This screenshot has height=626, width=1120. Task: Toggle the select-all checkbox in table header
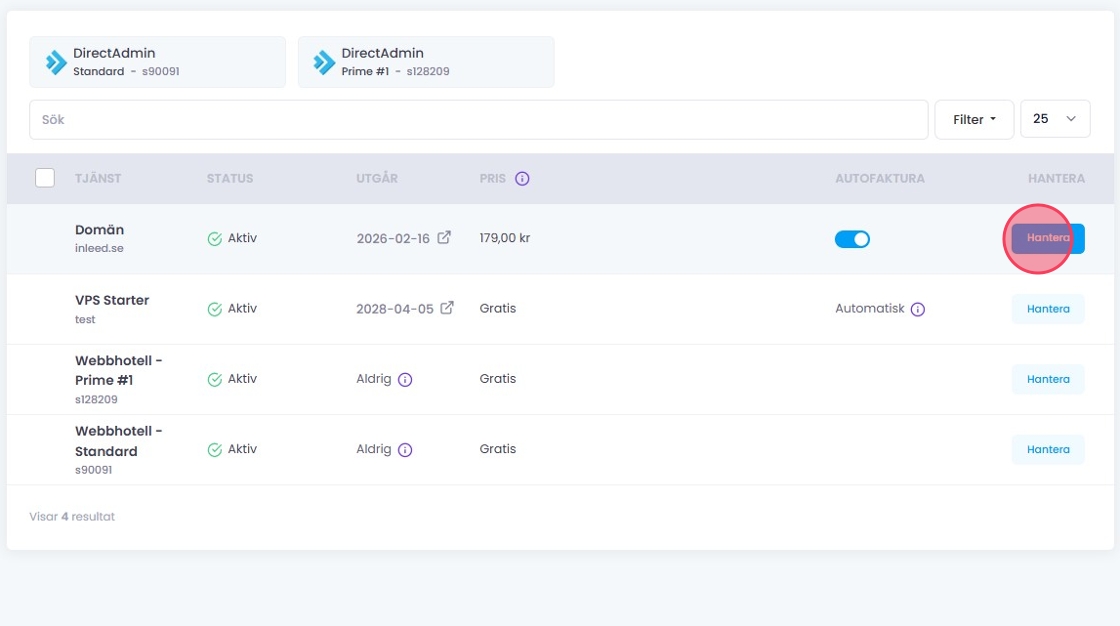(x=45, y=178)
